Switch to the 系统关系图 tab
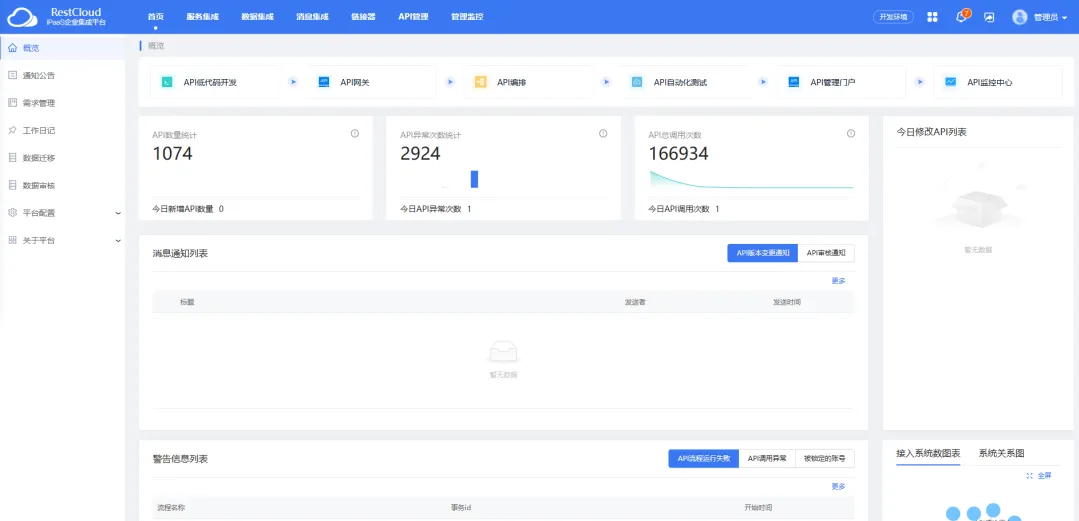Image resolution: width=1079 pixels, height=521 pixels. pyautogui.click(x=1001, y=453)
